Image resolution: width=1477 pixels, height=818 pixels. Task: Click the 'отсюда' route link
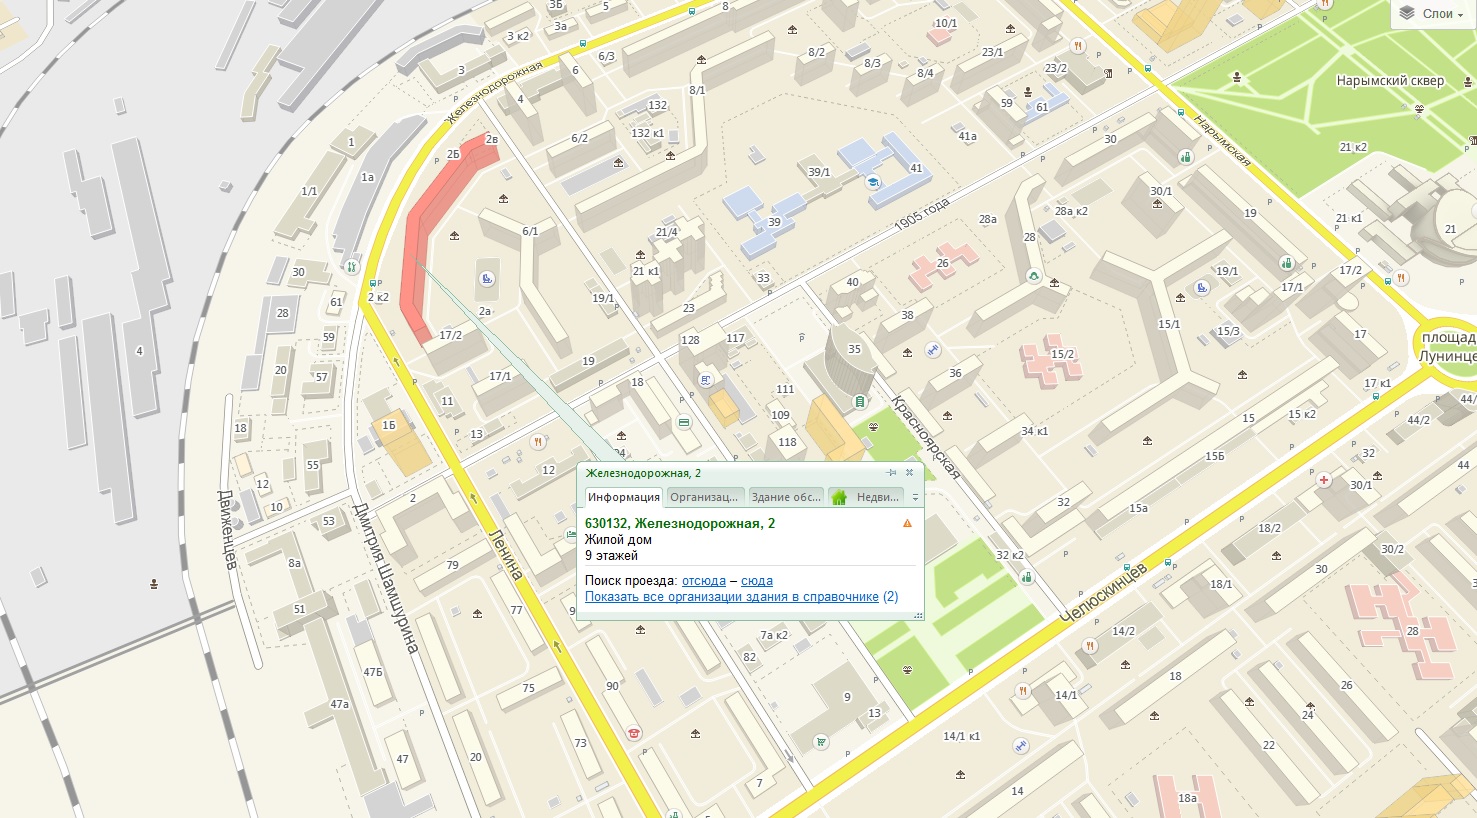pos(703,581)
